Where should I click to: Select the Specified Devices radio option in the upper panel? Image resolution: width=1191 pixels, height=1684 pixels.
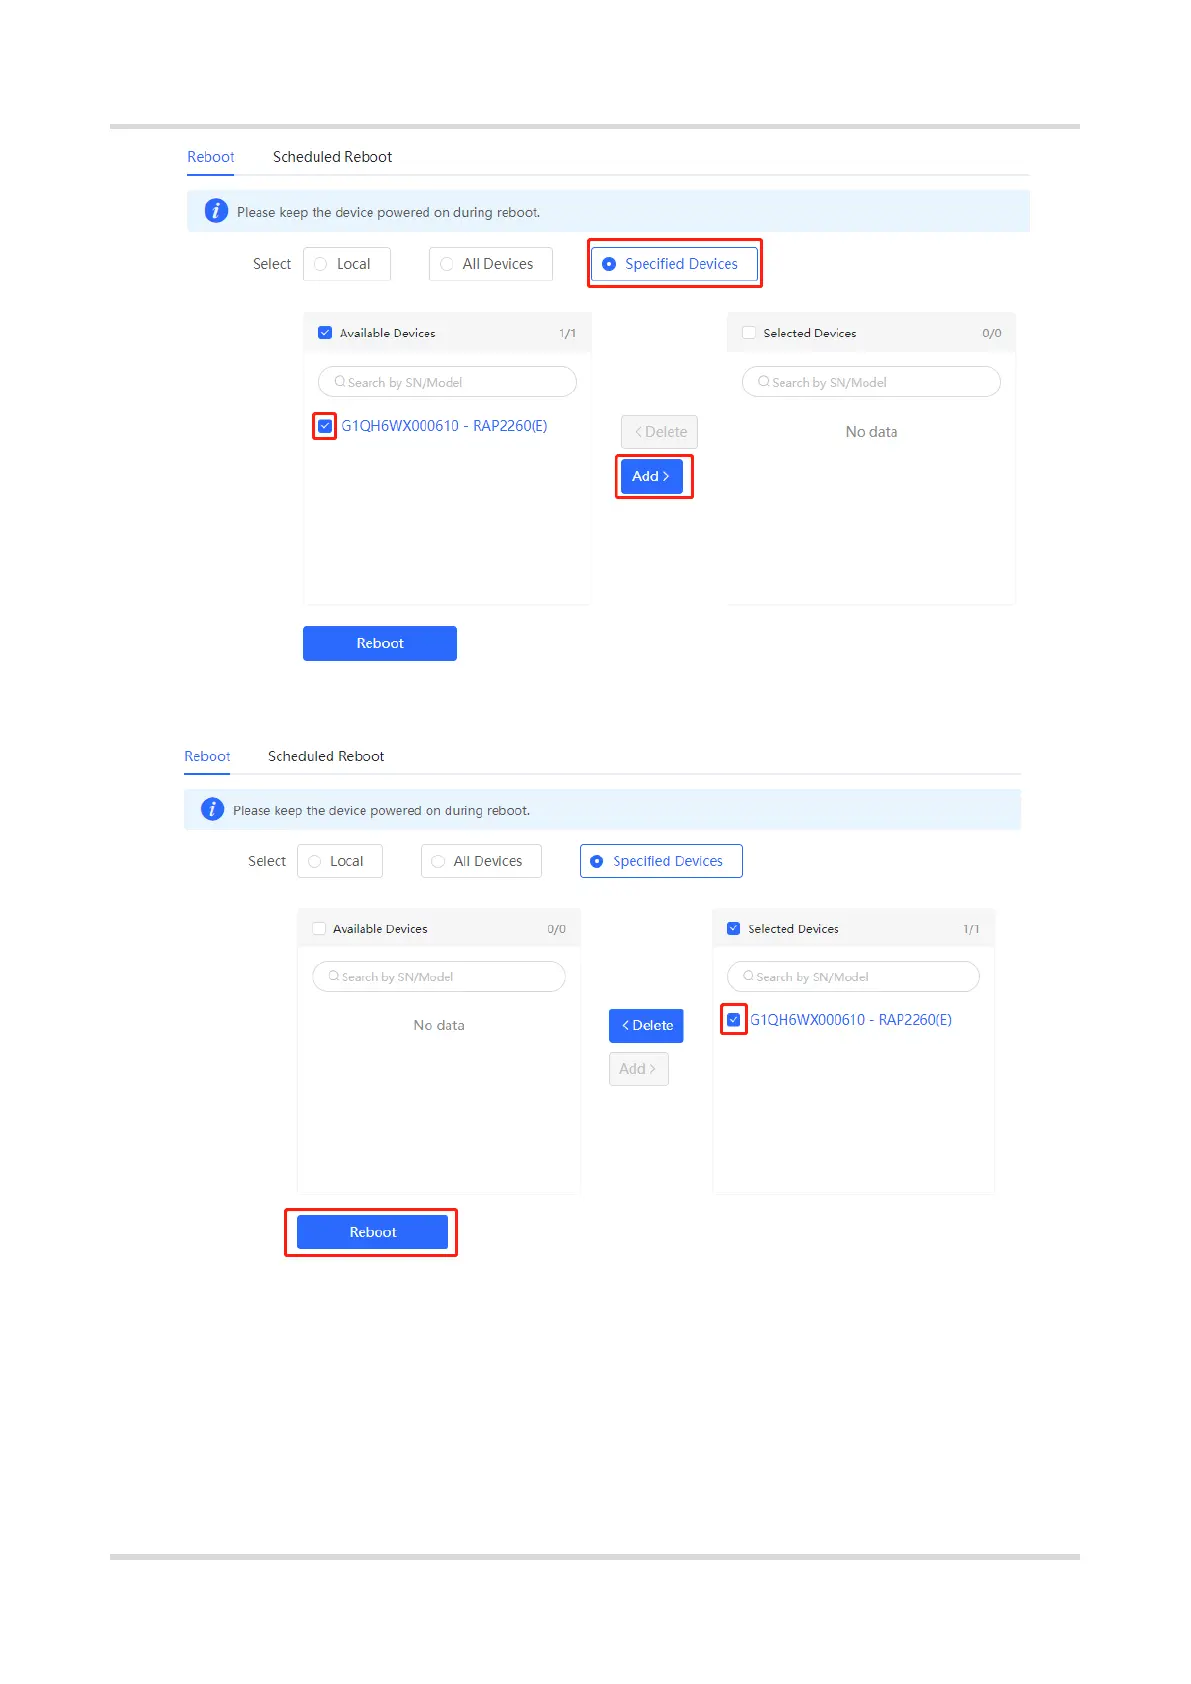(674, 264)
